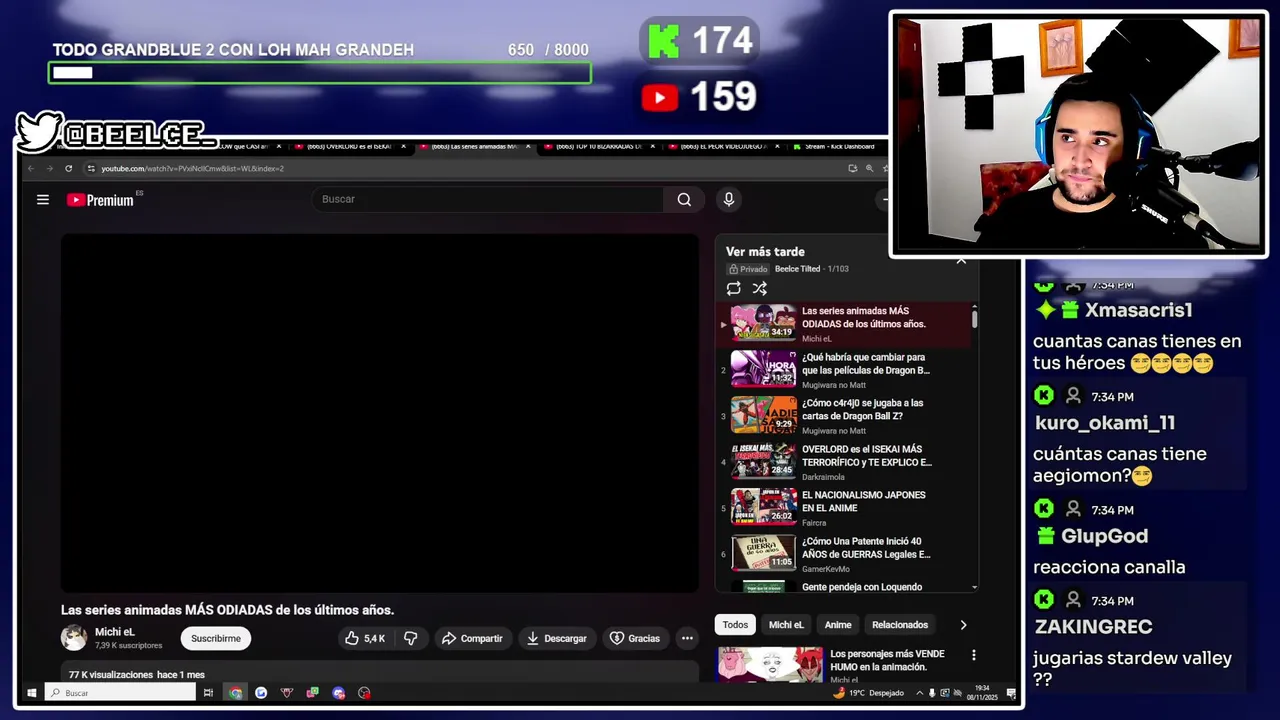Open Los personajes más VENDE HUMO thumbnail
This screenshot has width=1280, height=720.
pyautogui.click(x=770, y=665)
